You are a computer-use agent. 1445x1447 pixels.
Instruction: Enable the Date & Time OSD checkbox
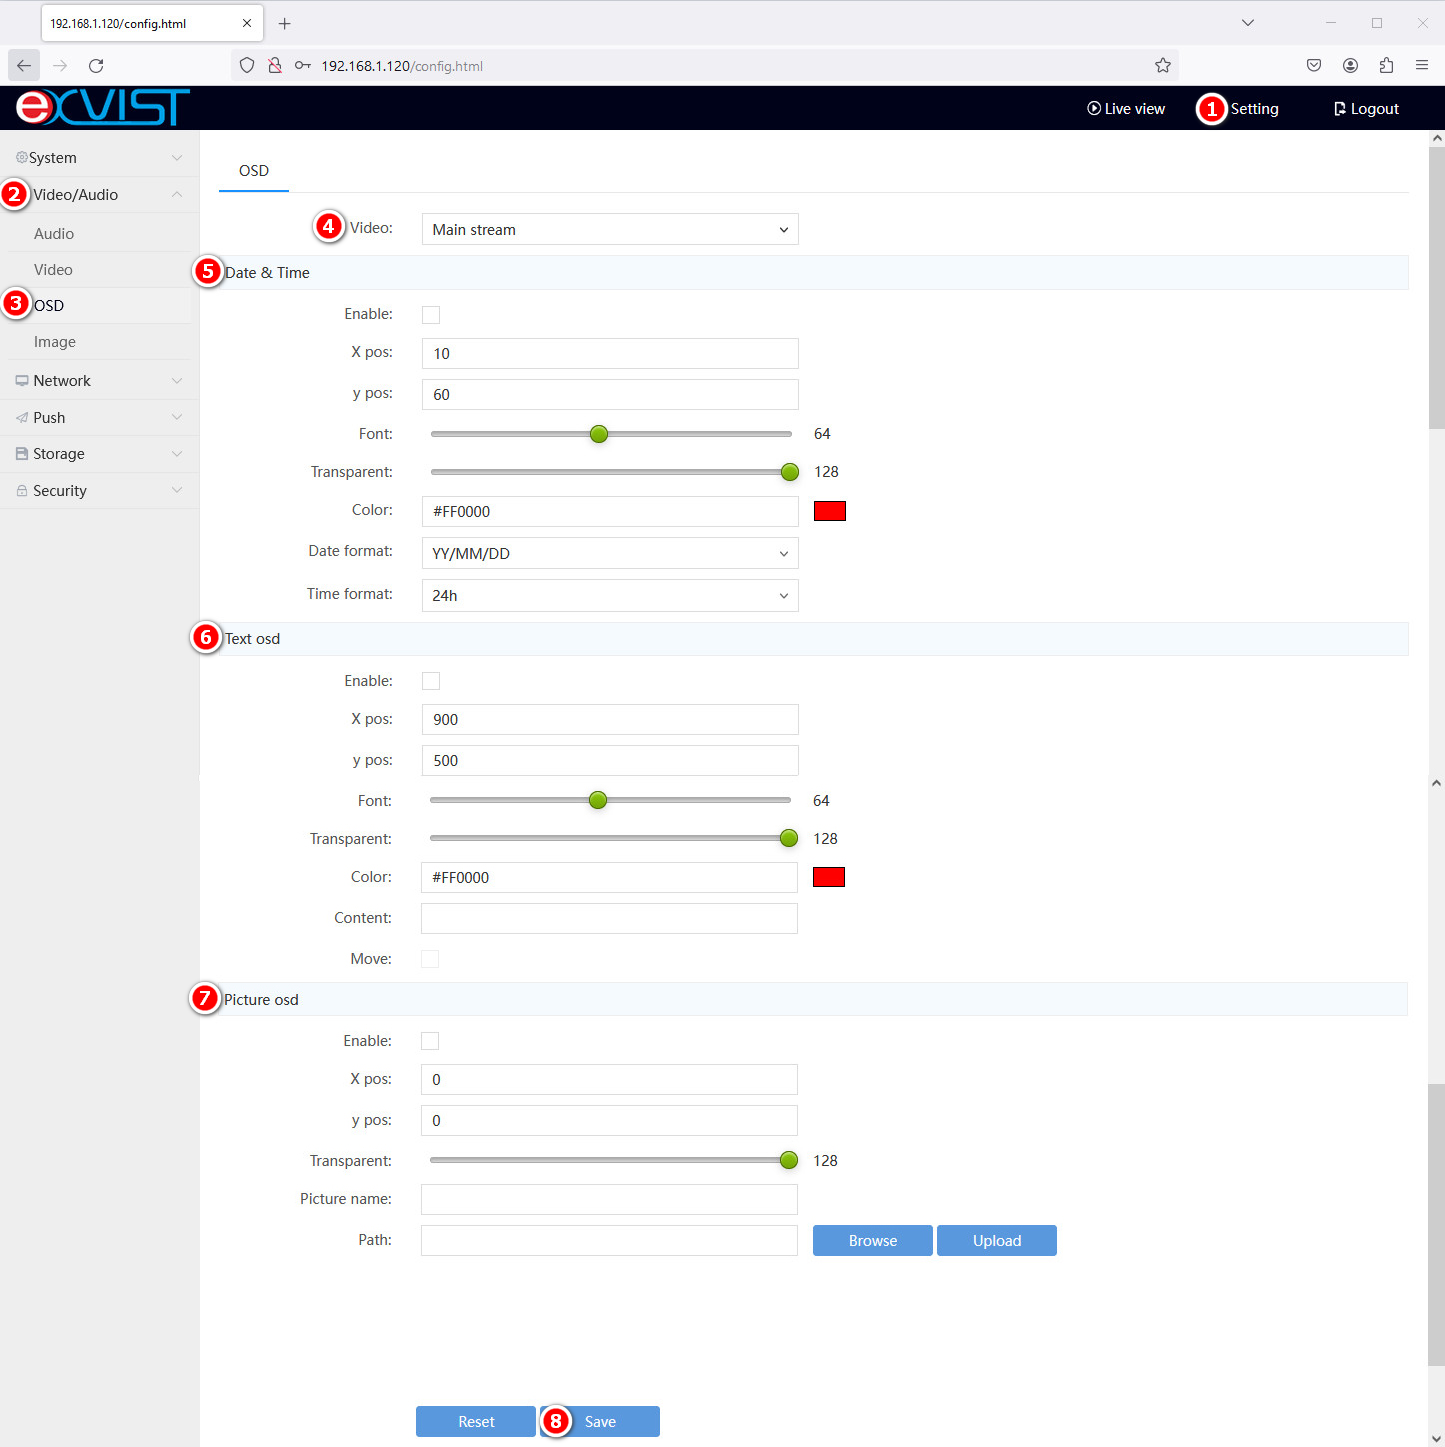[431, 315]
